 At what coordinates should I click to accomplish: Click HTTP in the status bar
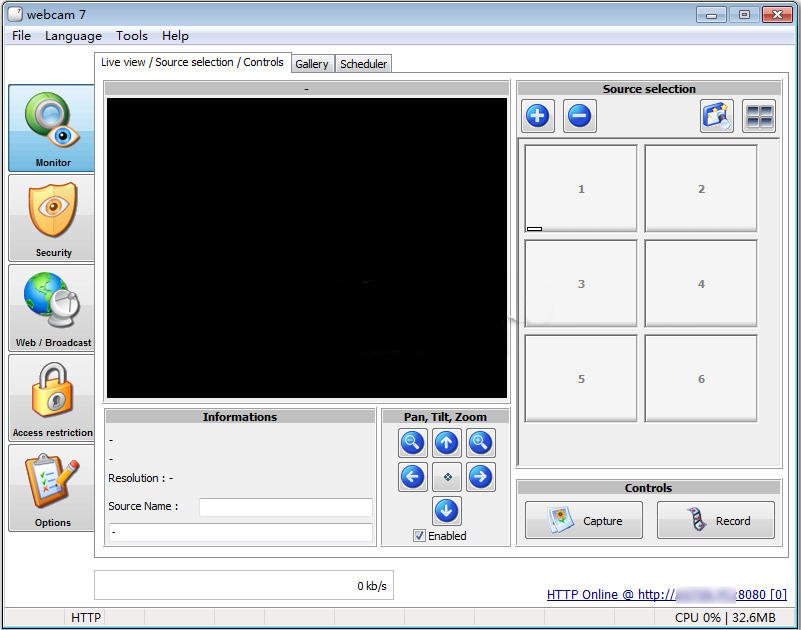pyautogui.click(x=86, y=618)
